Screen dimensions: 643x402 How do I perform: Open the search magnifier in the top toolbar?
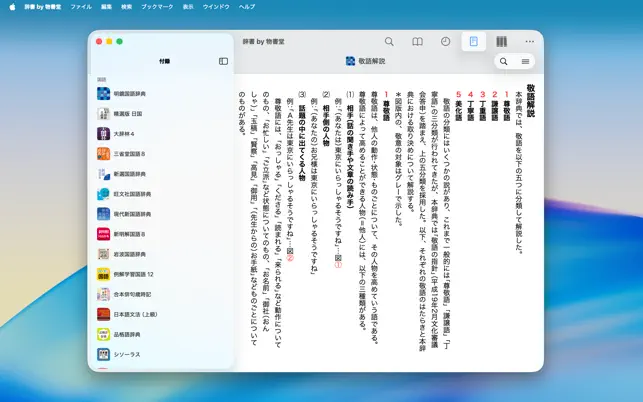point(389,41)
